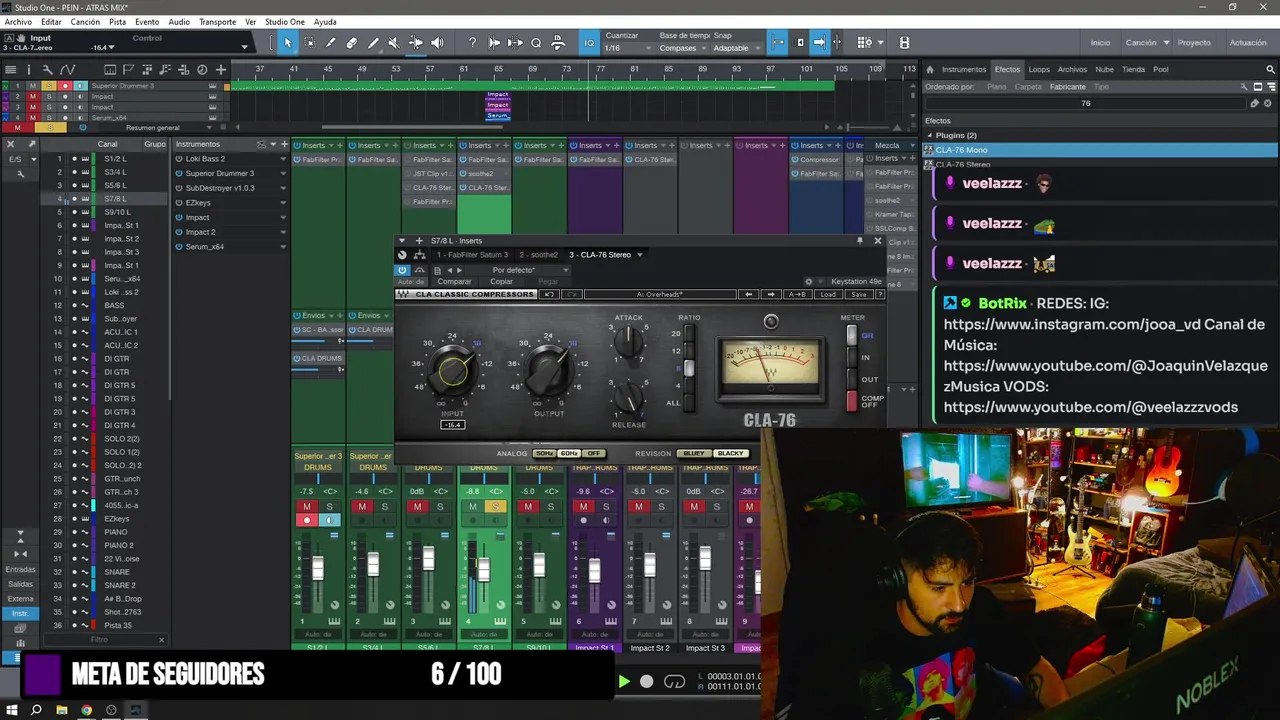The height and width of the screenshot is (720, 1280).
Task: Click the browser search magnifier icon
Action: pos(1271,70)
